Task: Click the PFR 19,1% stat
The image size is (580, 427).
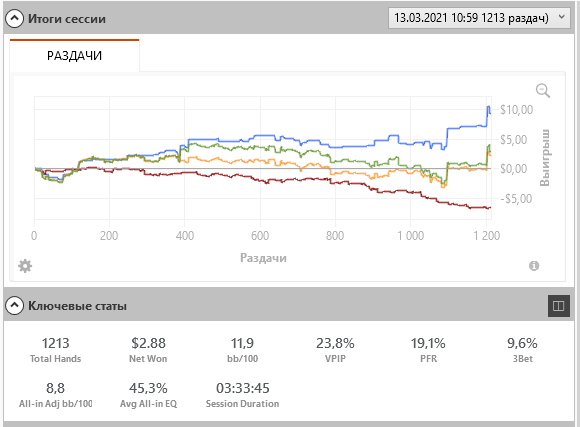Action: [428, 350]
